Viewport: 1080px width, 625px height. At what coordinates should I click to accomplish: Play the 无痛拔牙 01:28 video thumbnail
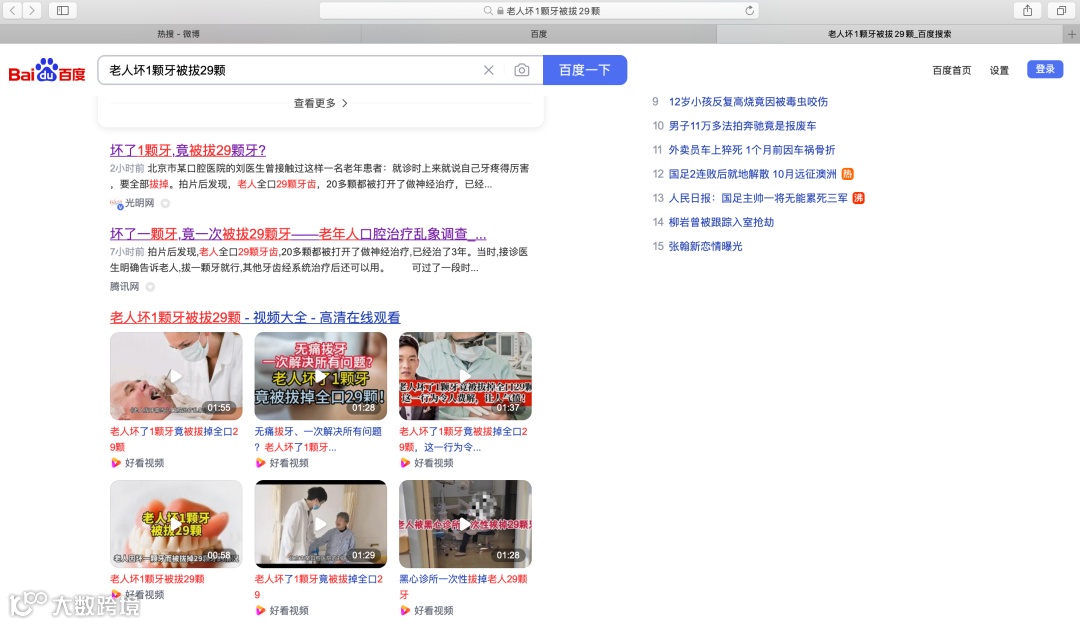pyautogui.click(x=321, y=376)
